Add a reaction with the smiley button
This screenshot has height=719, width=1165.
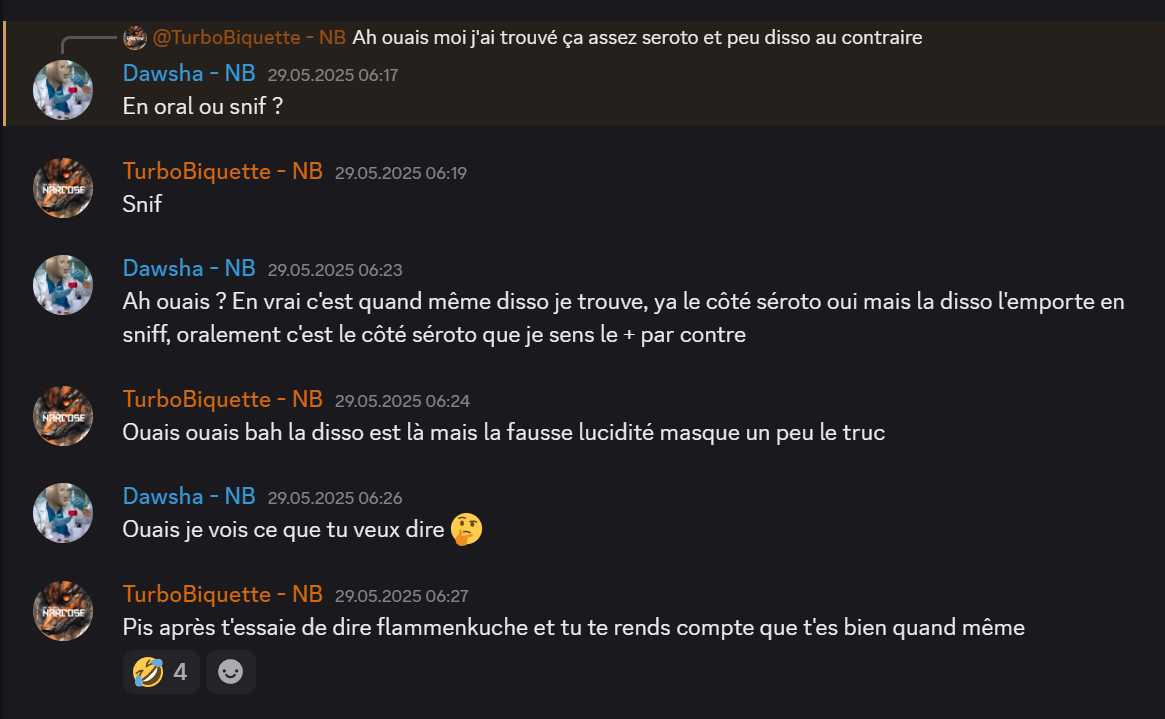[x=230, y=672]
